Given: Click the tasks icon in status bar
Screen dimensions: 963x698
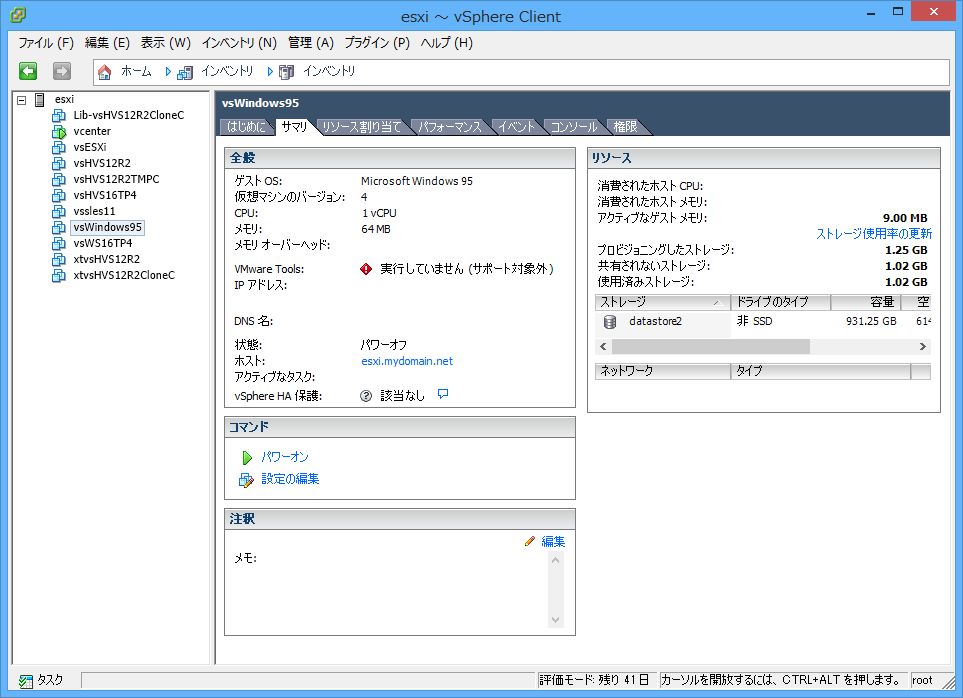Looking at the screenshot, I should point(25,681).
